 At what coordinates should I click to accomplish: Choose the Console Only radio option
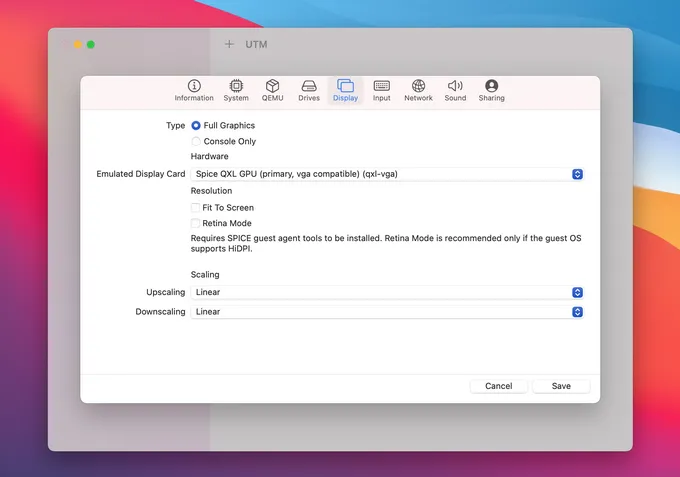[x=196, y=142]
